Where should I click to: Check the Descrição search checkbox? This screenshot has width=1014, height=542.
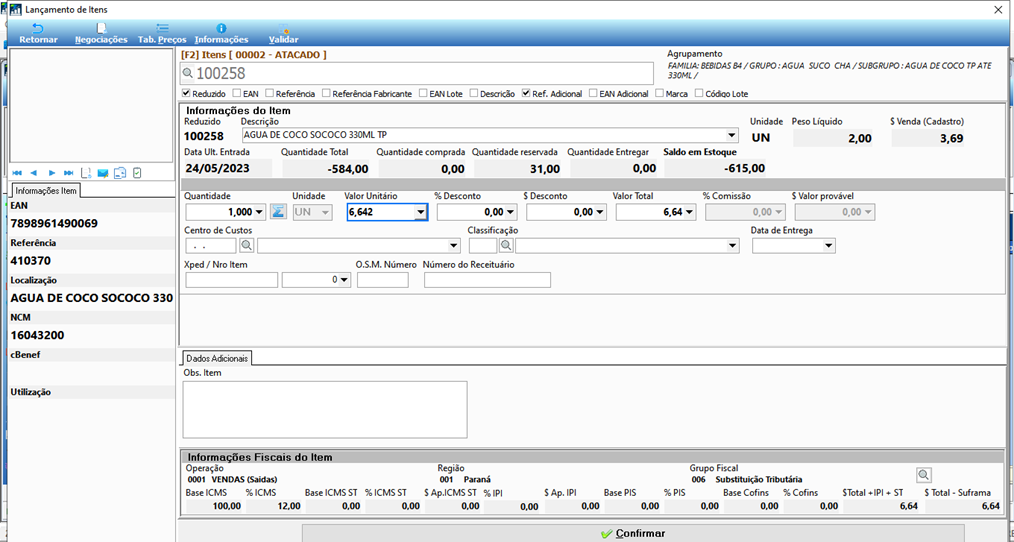(x=474, y=93)
